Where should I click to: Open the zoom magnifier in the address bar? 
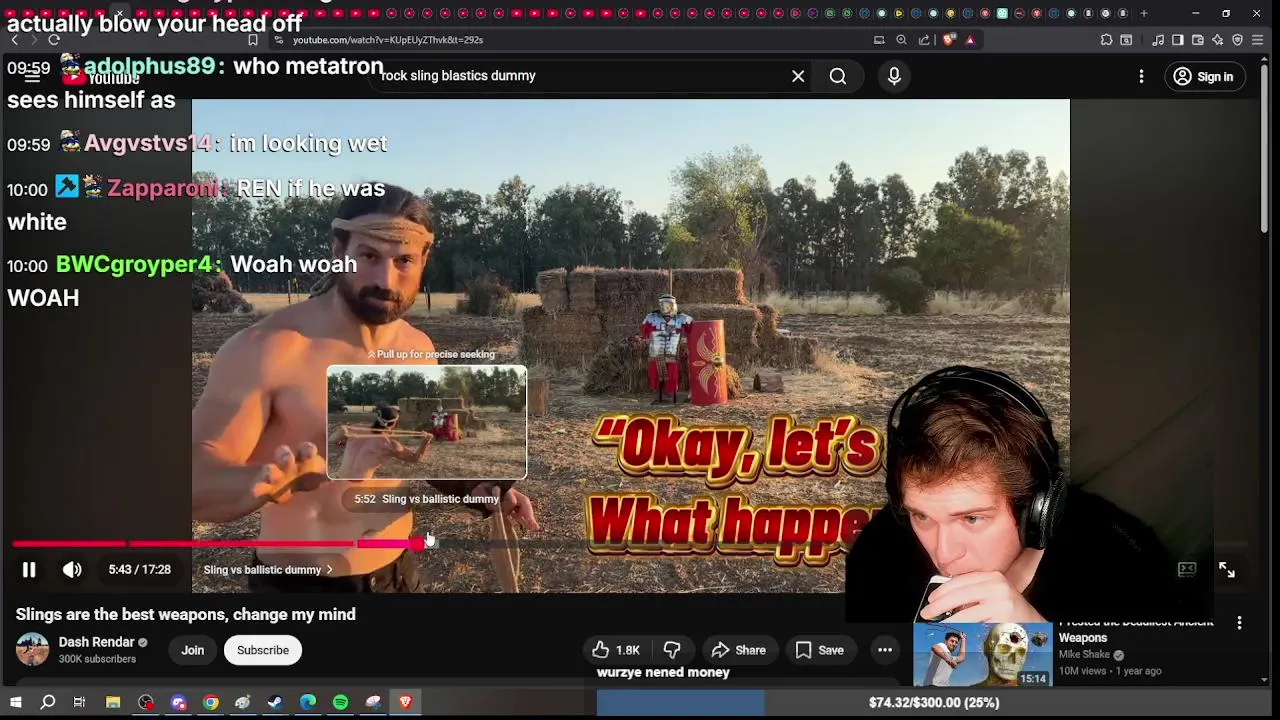coord(901,40)
